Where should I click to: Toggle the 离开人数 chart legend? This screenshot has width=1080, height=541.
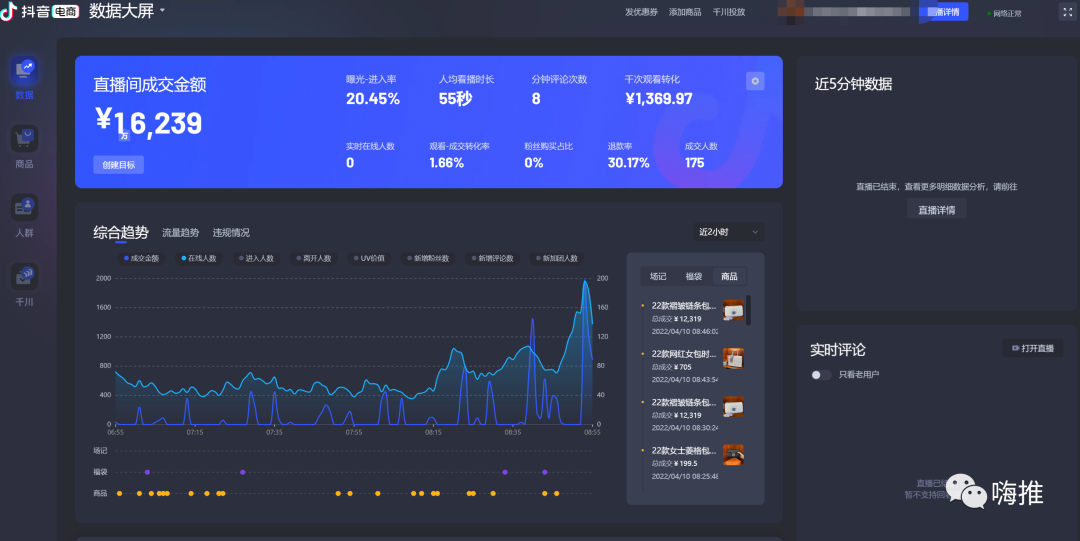click(313, 258)
